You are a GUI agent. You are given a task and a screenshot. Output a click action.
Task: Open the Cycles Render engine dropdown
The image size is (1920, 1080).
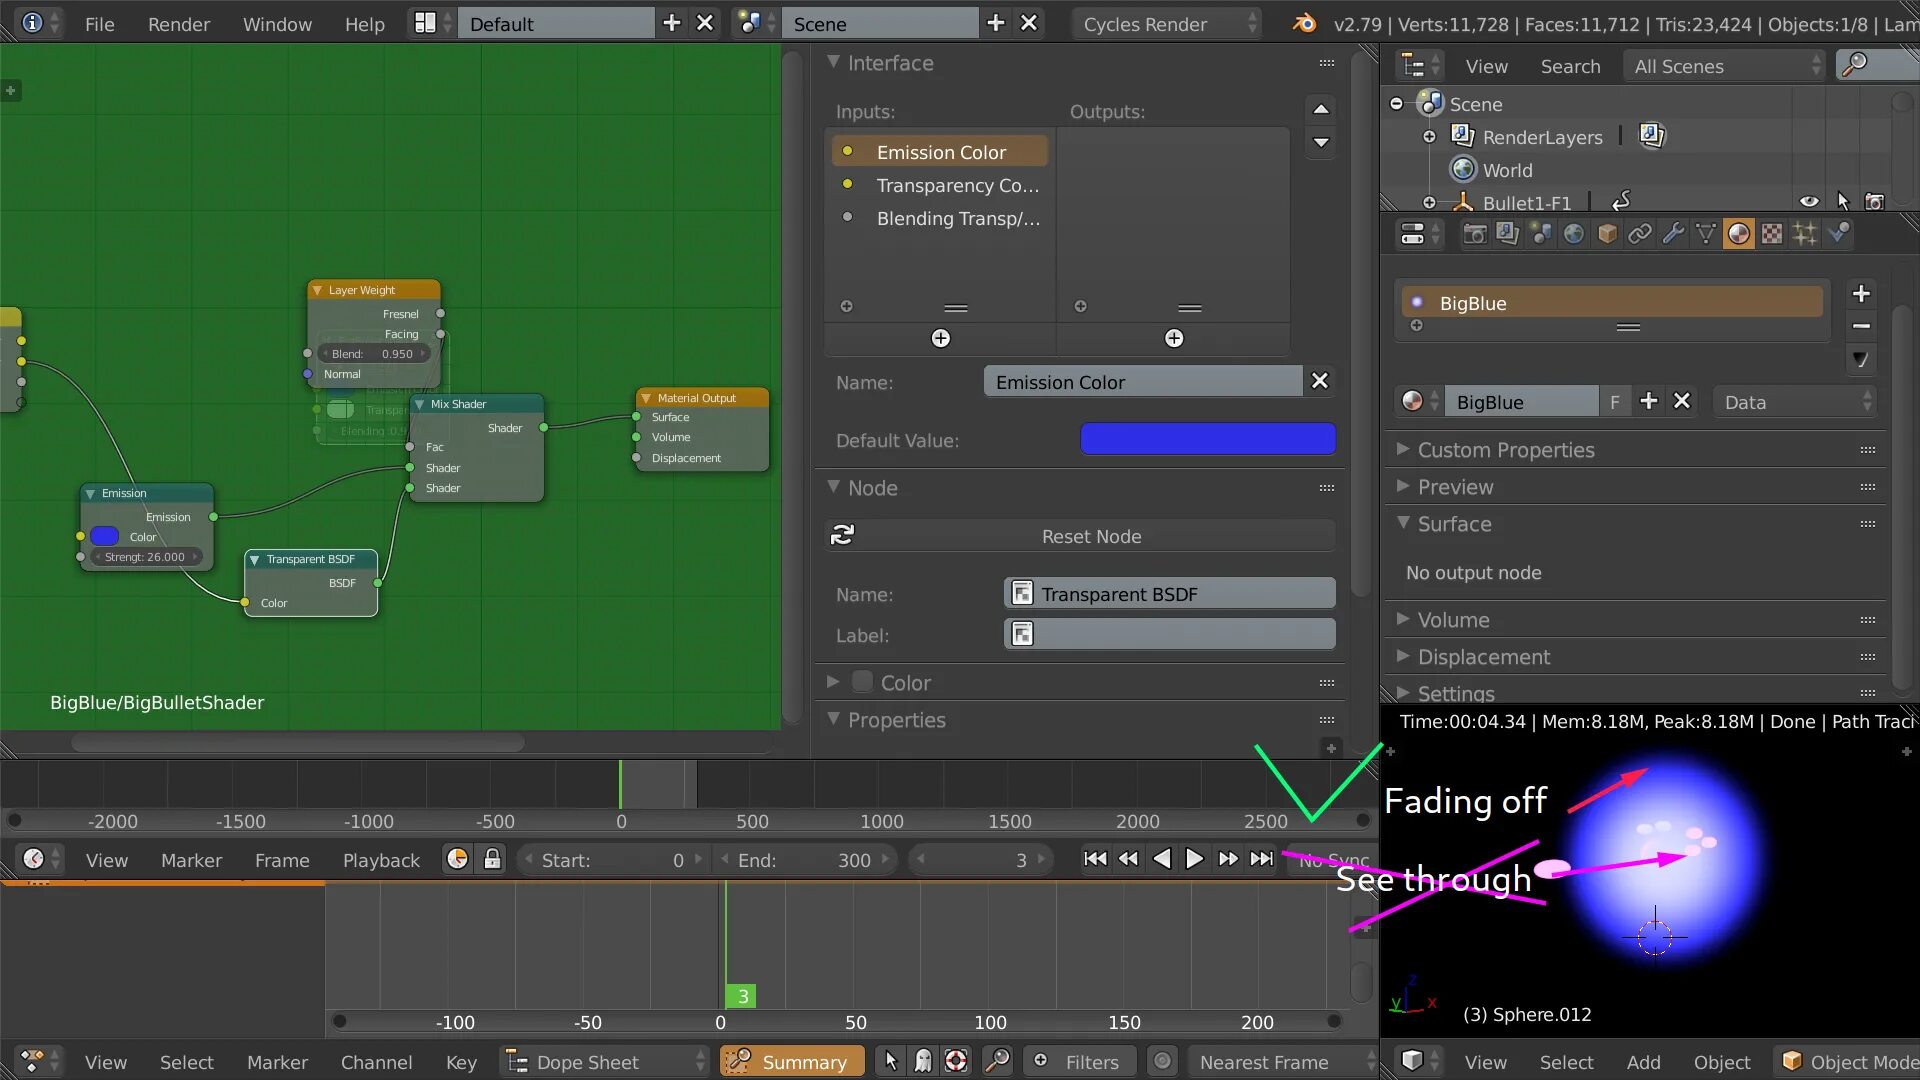click(x=1166, y=24)
